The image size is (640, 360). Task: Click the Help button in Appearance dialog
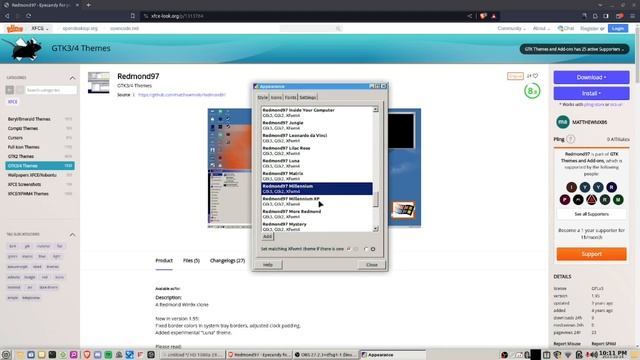tap(268, 264)
